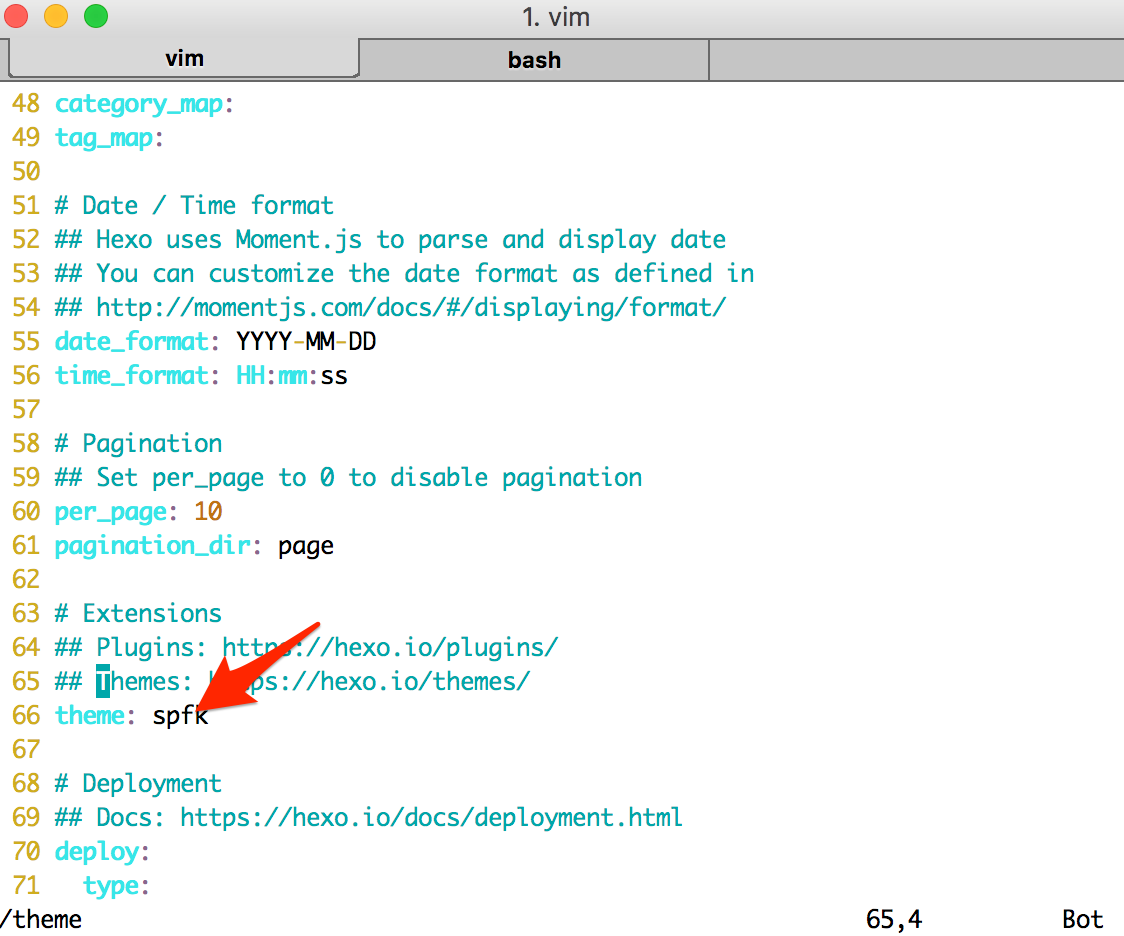Screen dimensions: 1124x936
Task: Click the '# Extensions' comment
Action: click(x=138, y=613)
